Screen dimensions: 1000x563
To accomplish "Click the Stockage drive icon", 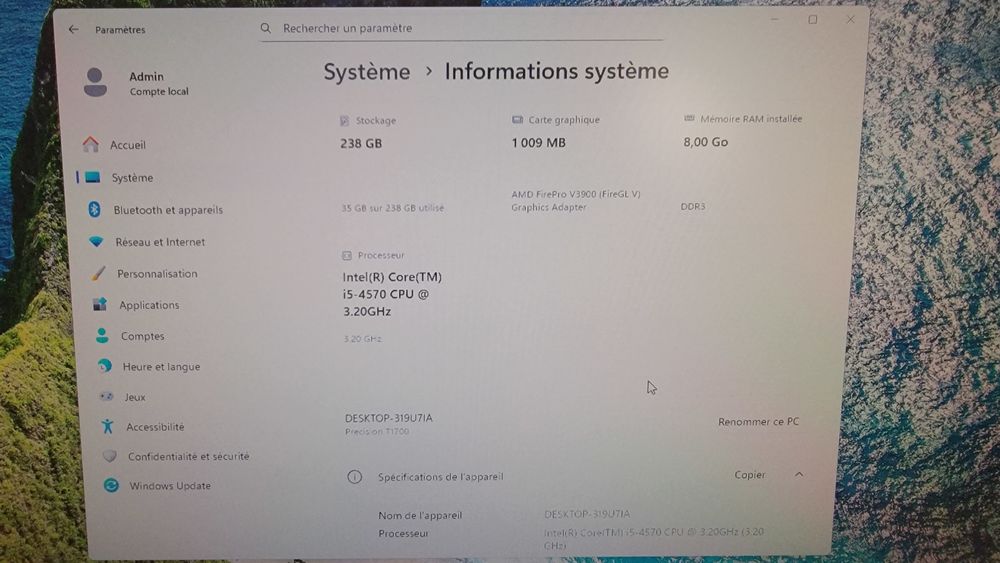I will (345, 121).
